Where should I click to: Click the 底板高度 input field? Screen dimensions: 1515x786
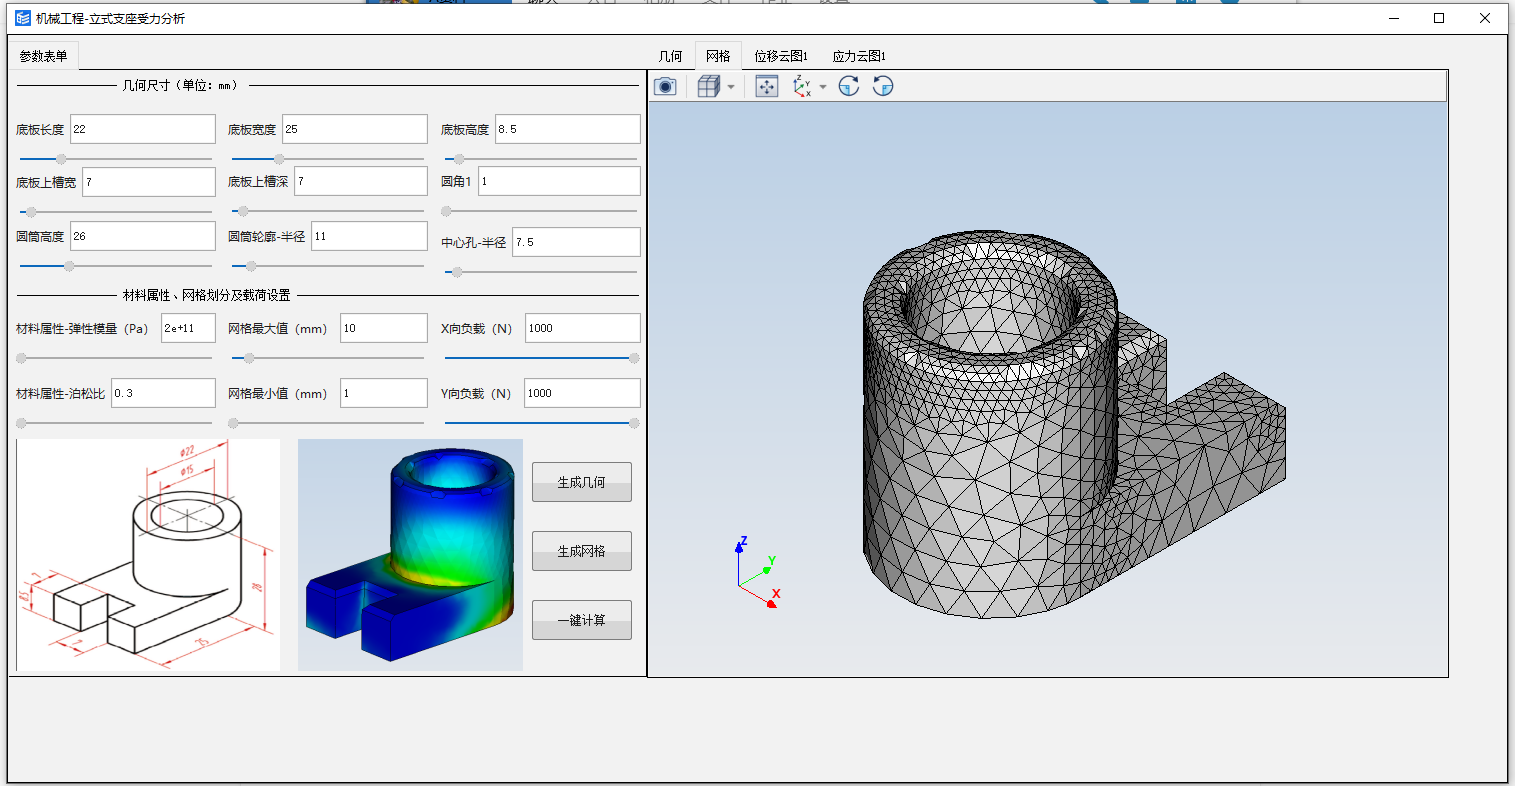[x=568, y=129]
